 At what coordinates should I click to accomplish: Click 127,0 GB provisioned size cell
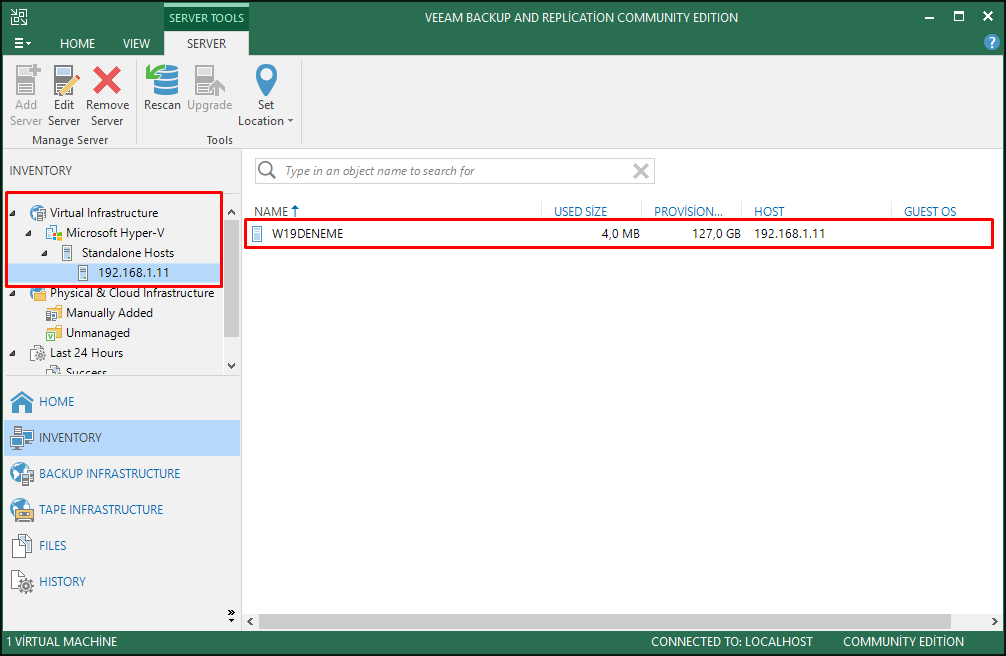pos(716,234)
